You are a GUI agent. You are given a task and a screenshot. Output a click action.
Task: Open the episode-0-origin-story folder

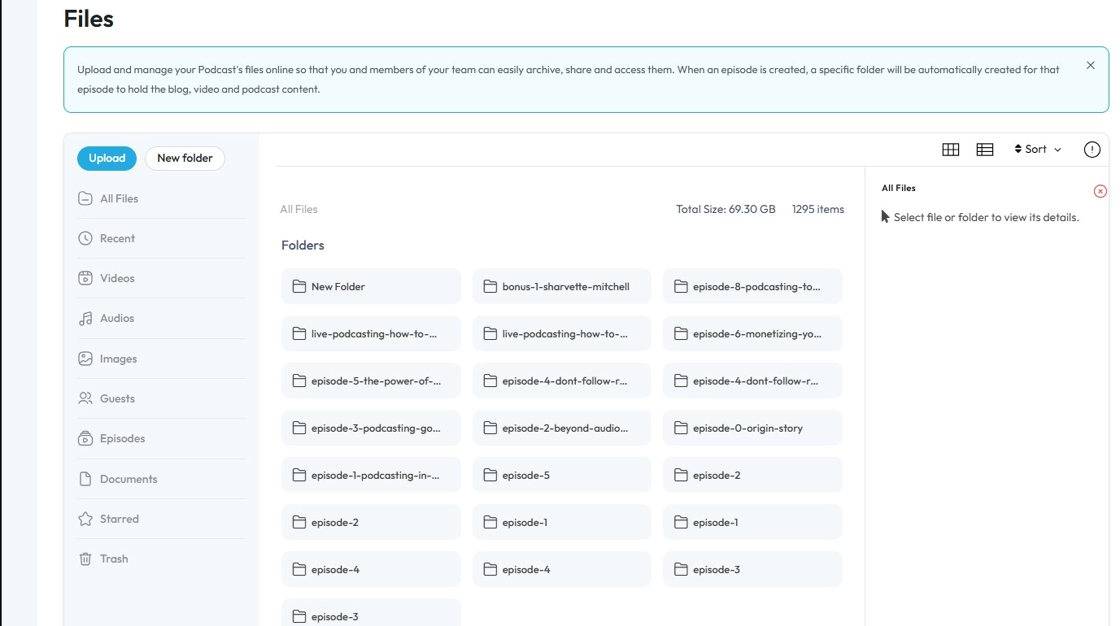pos(752,428)
